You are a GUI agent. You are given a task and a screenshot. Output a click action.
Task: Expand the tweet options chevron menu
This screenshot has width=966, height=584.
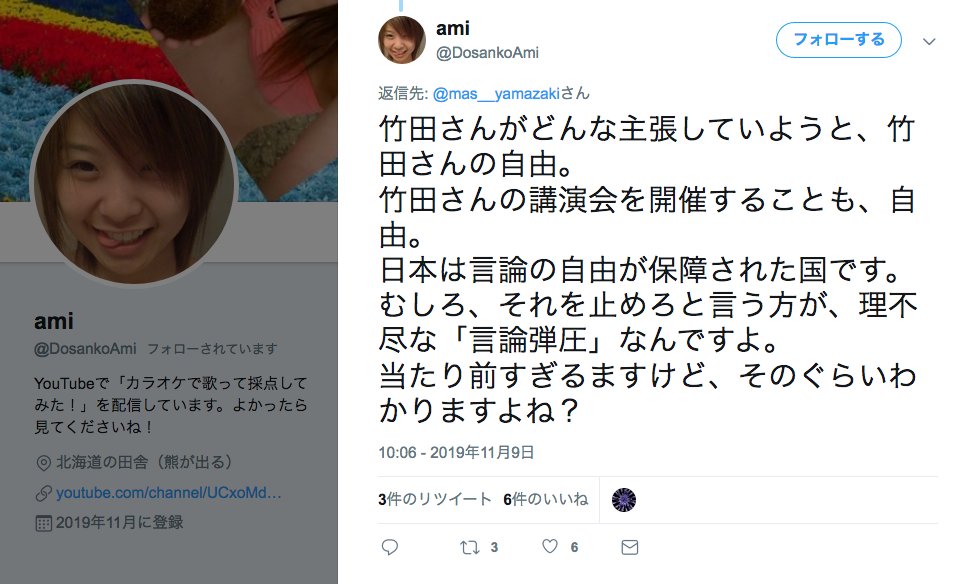tap(929, 41)
